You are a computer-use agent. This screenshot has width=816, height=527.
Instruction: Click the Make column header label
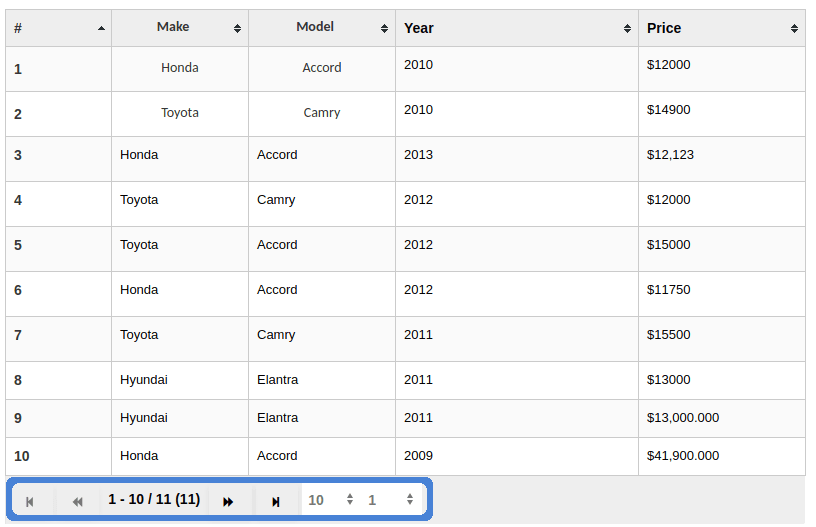point(173,27)
